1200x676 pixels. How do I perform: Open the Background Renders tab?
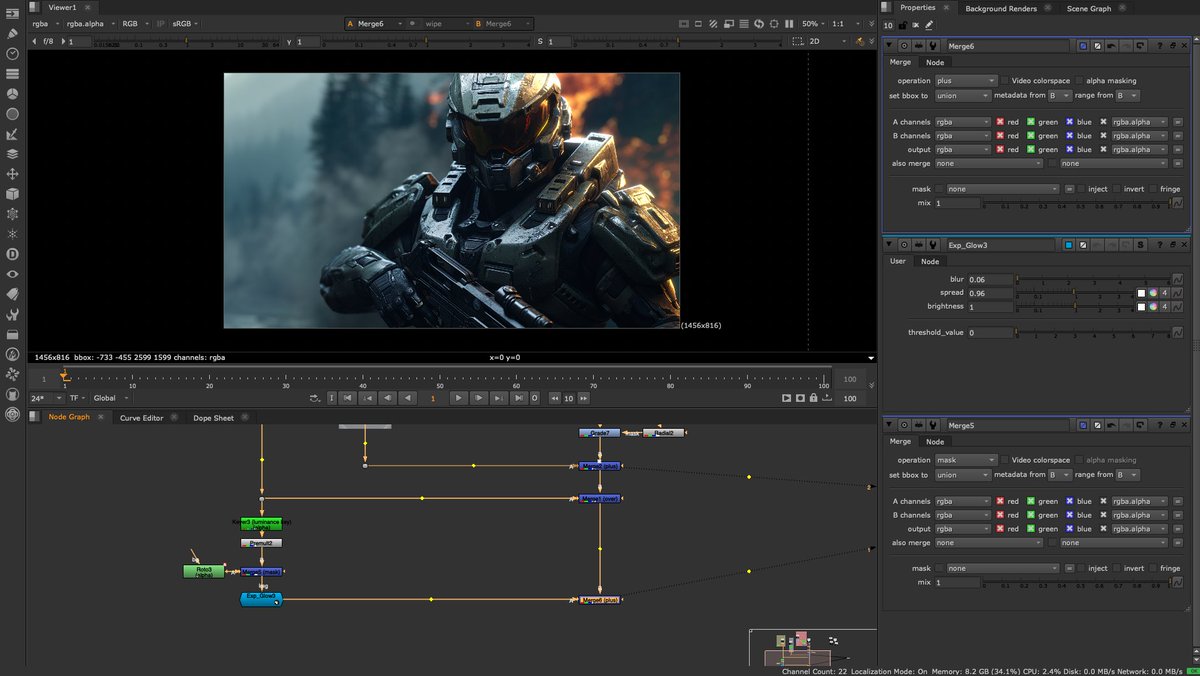[1000, 8]
